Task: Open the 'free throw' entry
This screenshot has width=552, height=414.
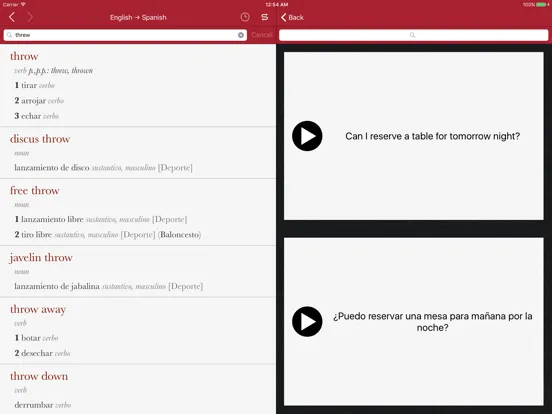Action: pos(34,191)
